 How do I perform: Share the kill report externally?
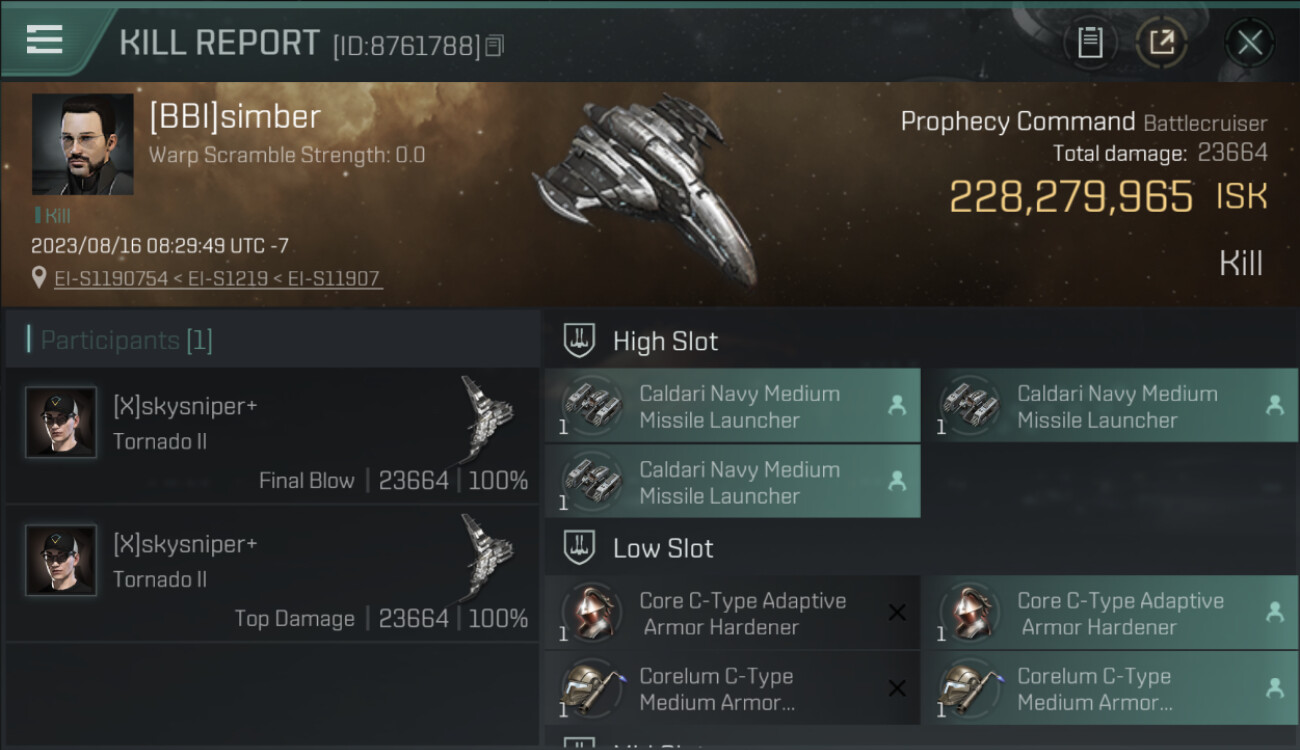(x=1161, y=43)
